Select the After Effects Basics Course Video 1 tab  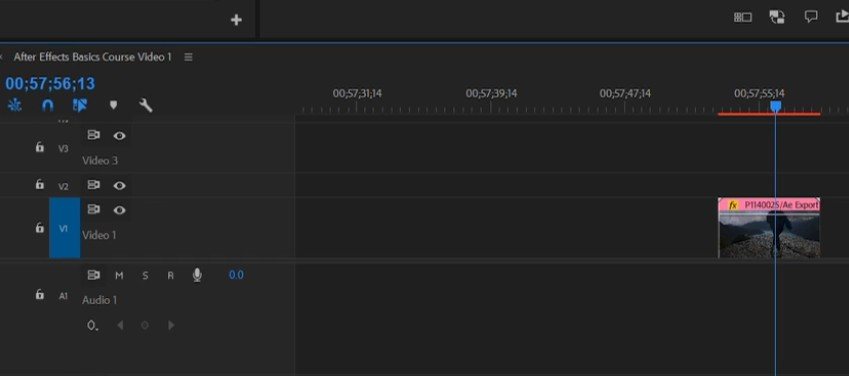point(93,57)
